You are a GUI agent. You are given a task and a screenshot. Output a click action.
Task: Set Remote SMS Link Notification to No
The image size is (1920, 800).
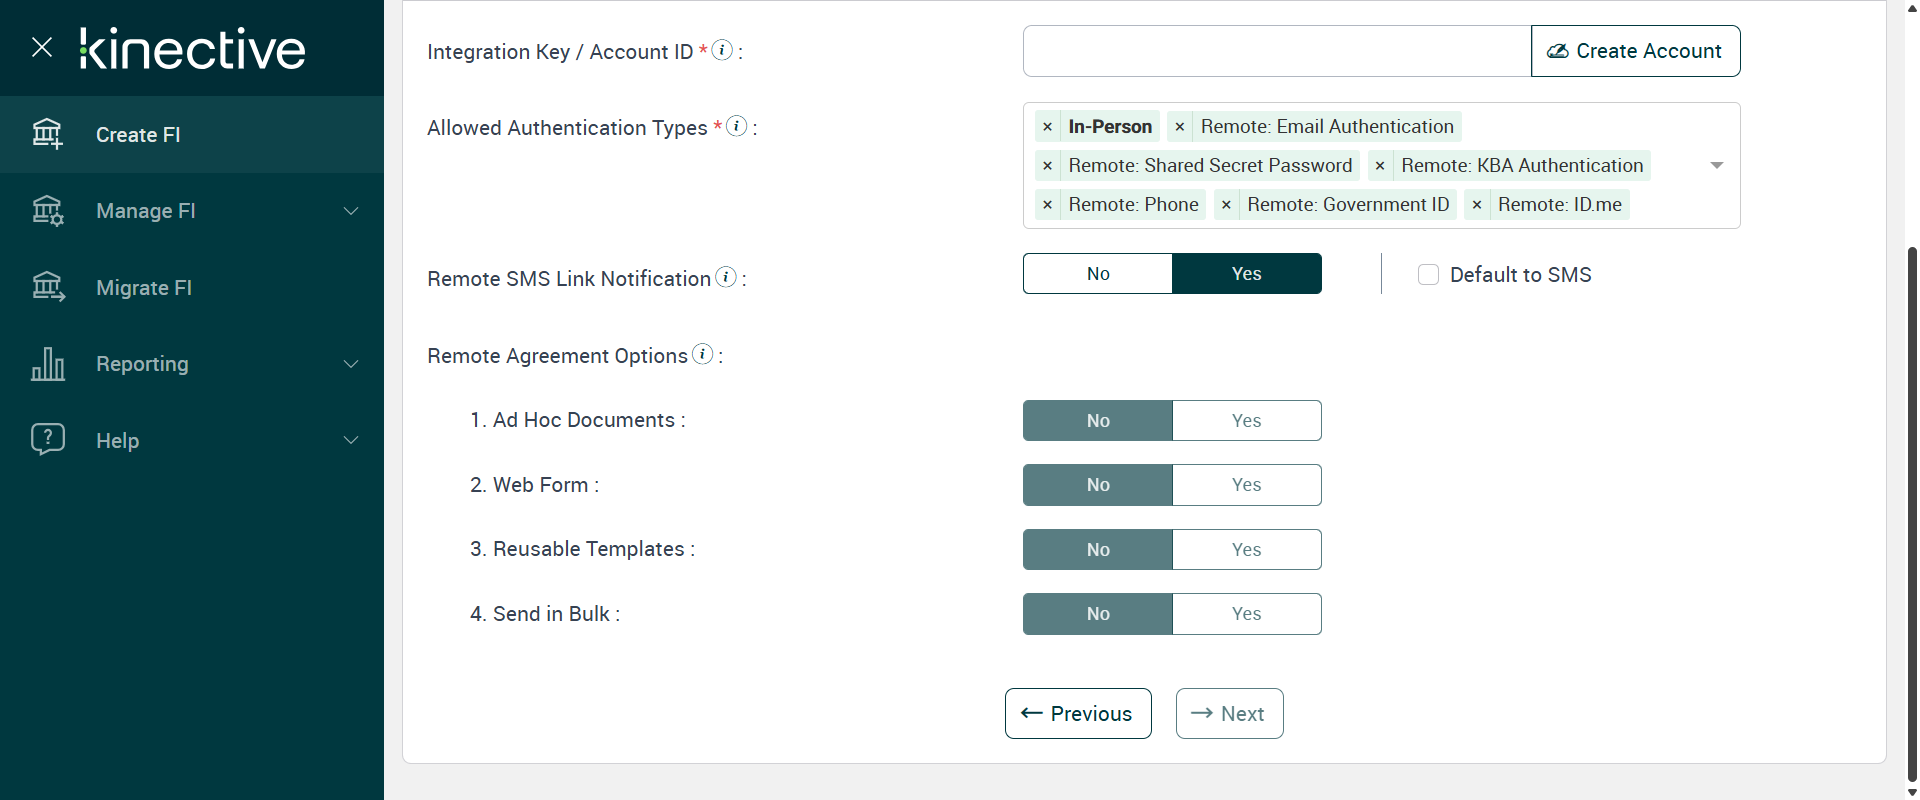pyautogui.click(x=1098, y=274)
